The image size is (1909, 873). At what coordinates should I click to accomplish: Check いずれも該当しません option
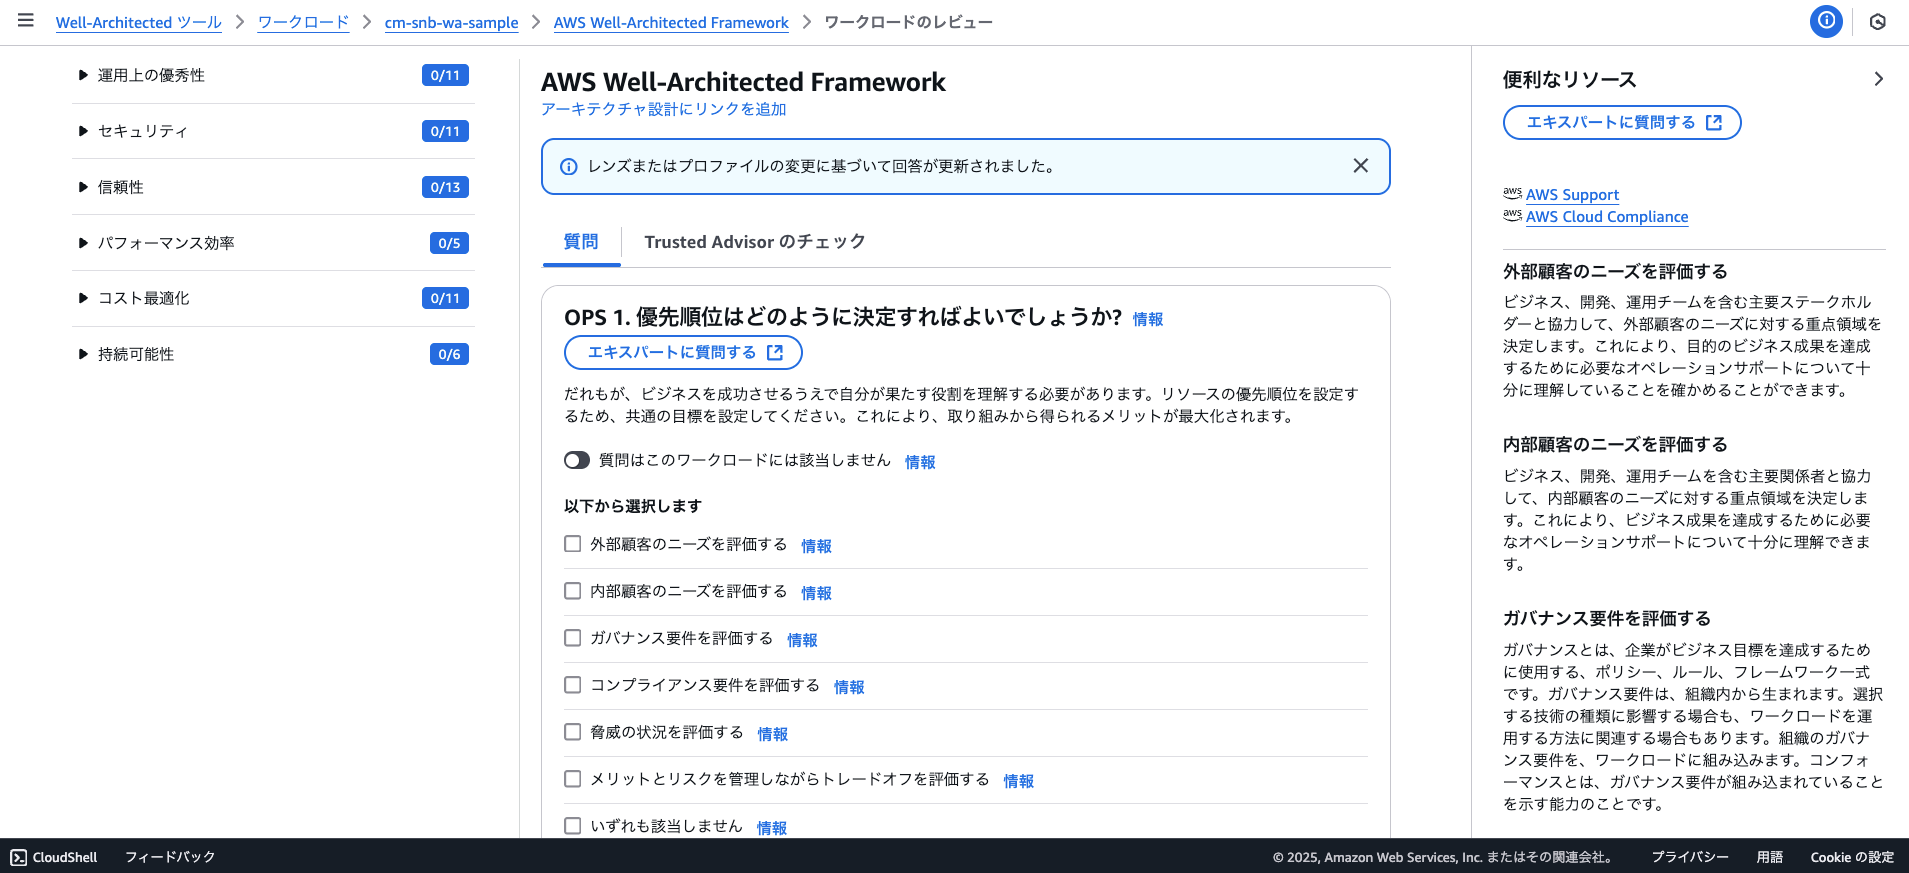(573, 826)
